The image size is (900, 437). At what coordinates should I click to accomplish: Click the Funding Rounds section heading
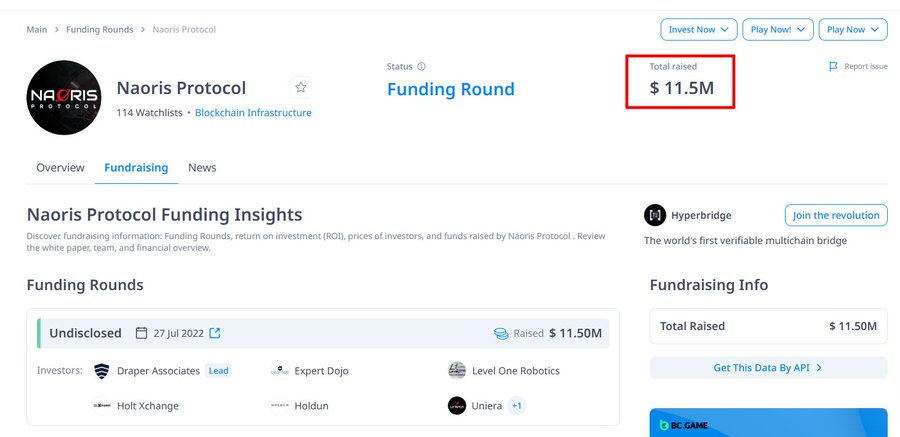85,285
